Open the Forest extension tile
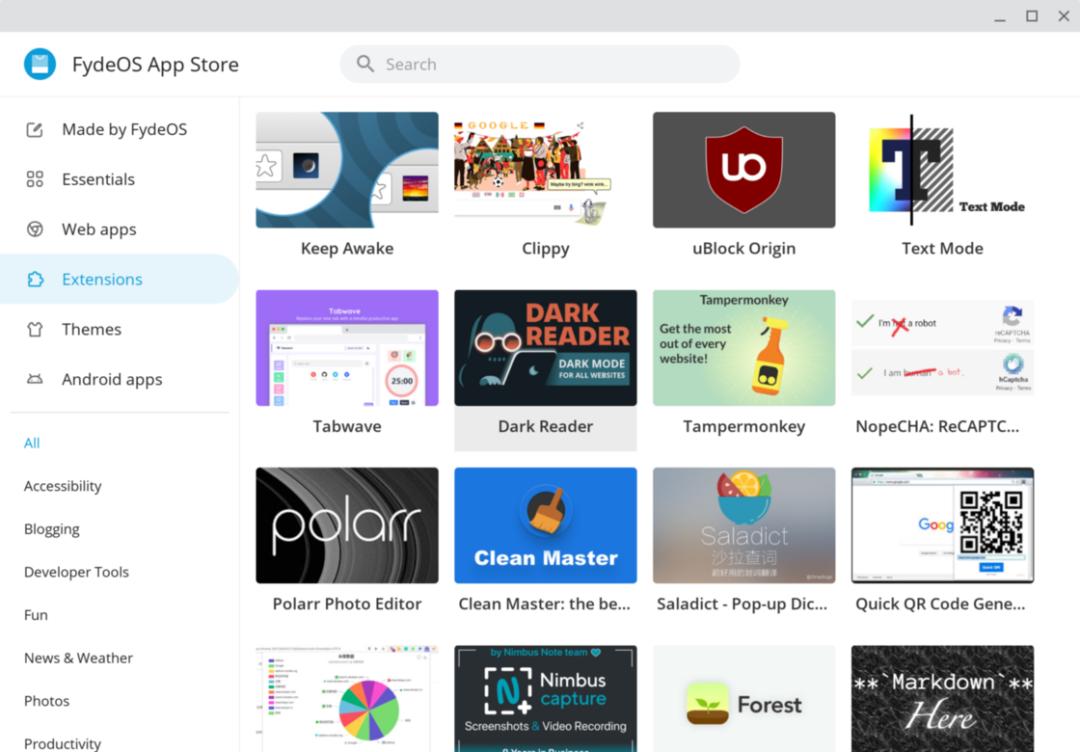This screenshot has width=1080, height=752. tap(744, 698)
